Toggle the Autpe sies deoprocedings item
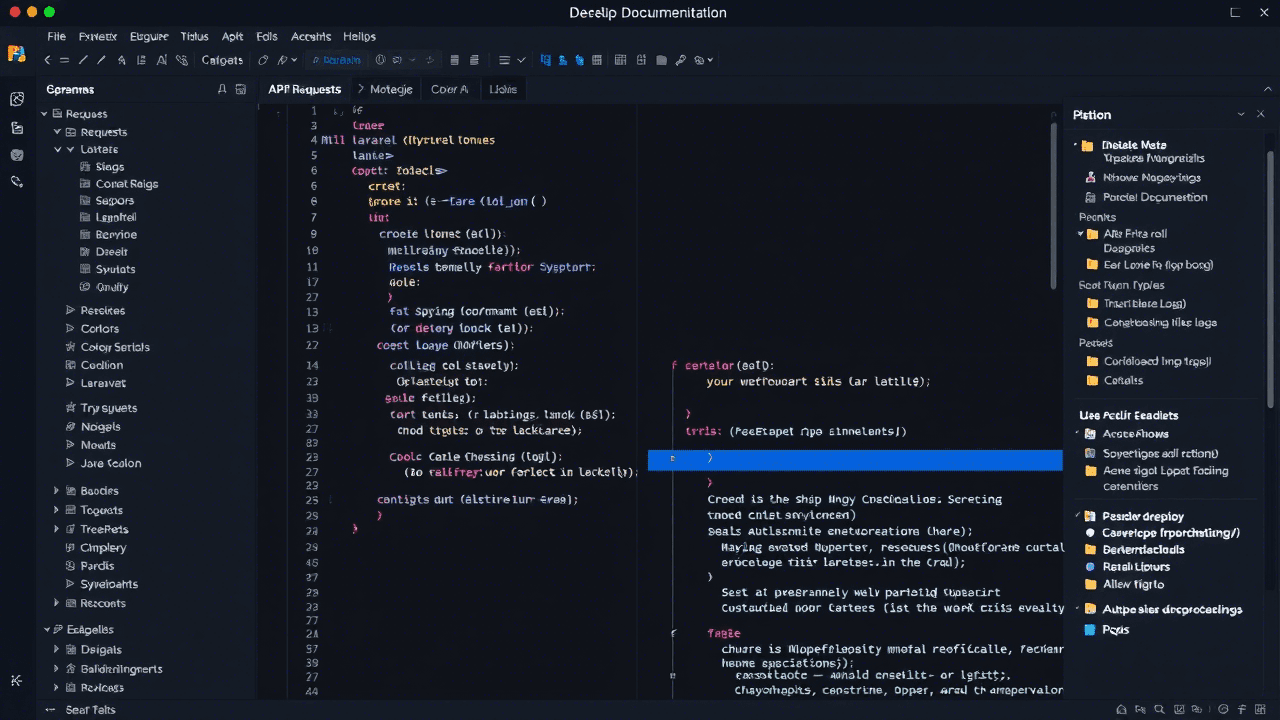The image size is (1280, 720). click(x=1172, y=609)
